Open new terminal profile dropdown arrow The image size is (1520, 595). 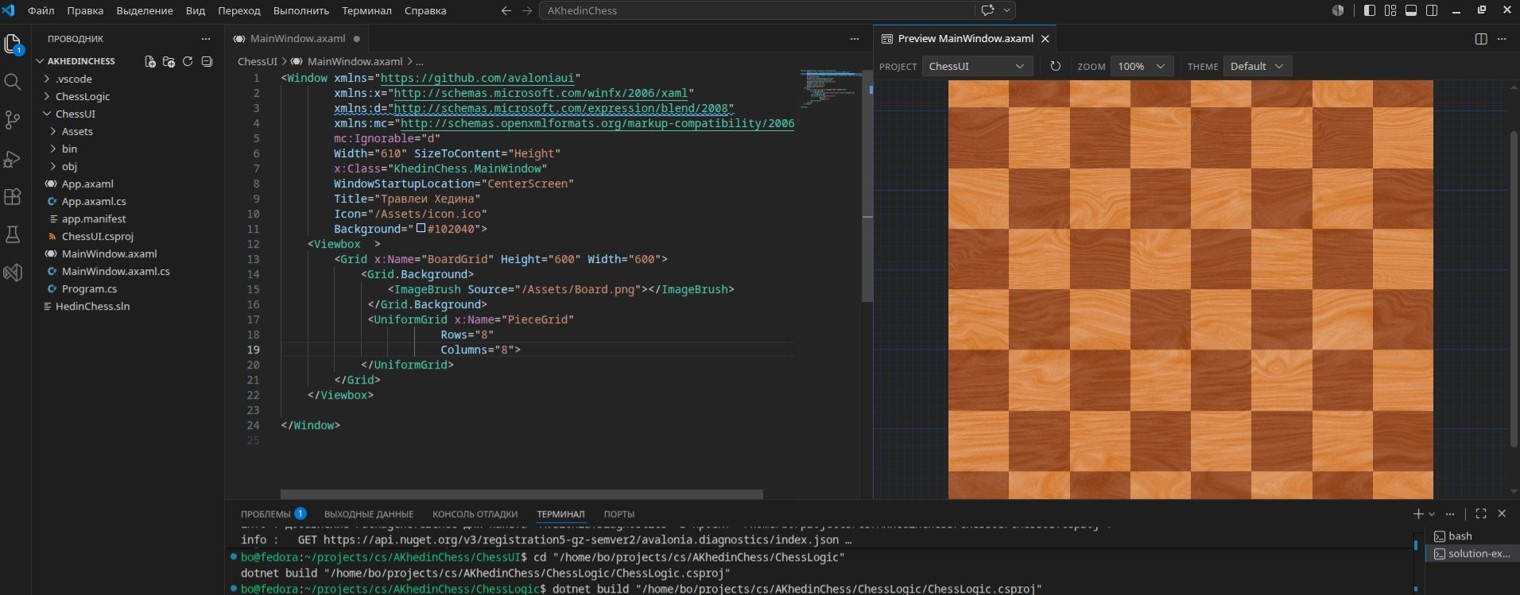coord(1433,513)
